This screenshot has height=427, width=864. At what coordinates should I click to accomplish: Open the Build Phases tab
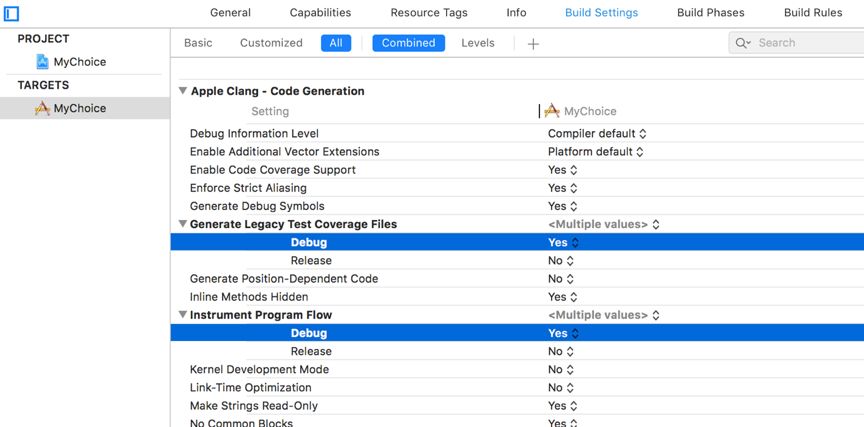click(710, 13)
